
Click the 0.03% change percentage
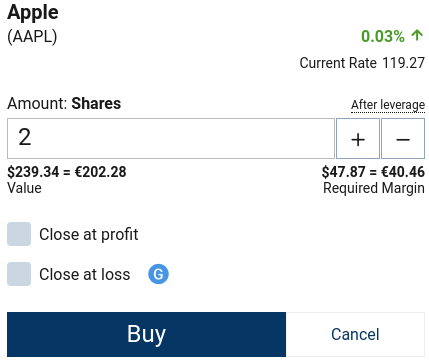pos(383,36)
